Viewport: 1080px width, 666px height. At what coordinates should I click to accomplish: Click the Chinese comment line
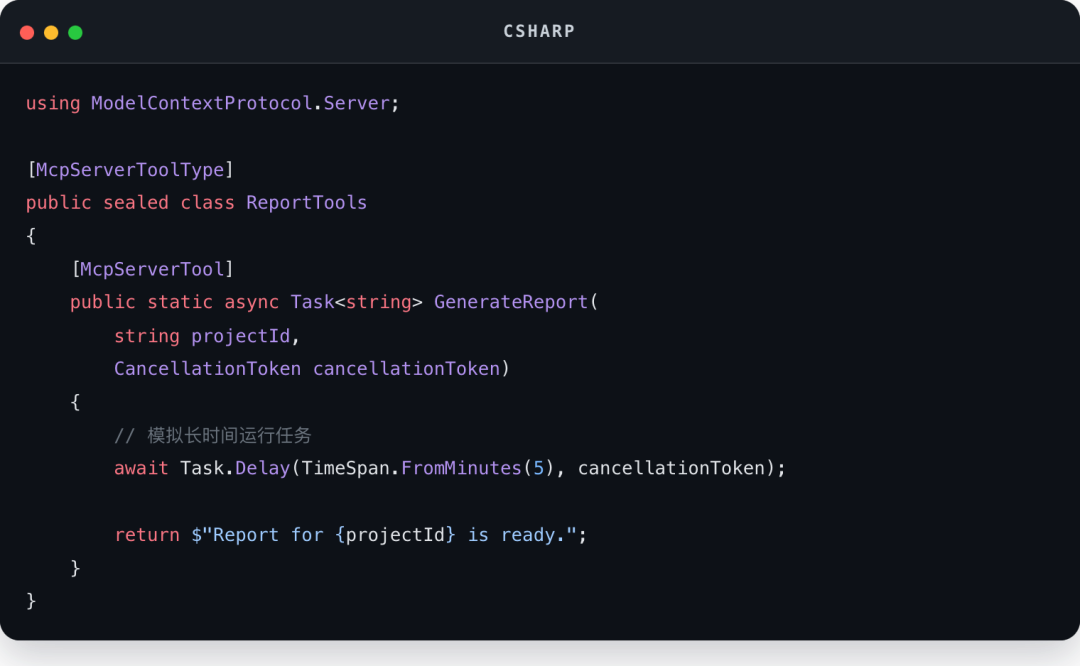pyautogui.click(x=213, y=435)
